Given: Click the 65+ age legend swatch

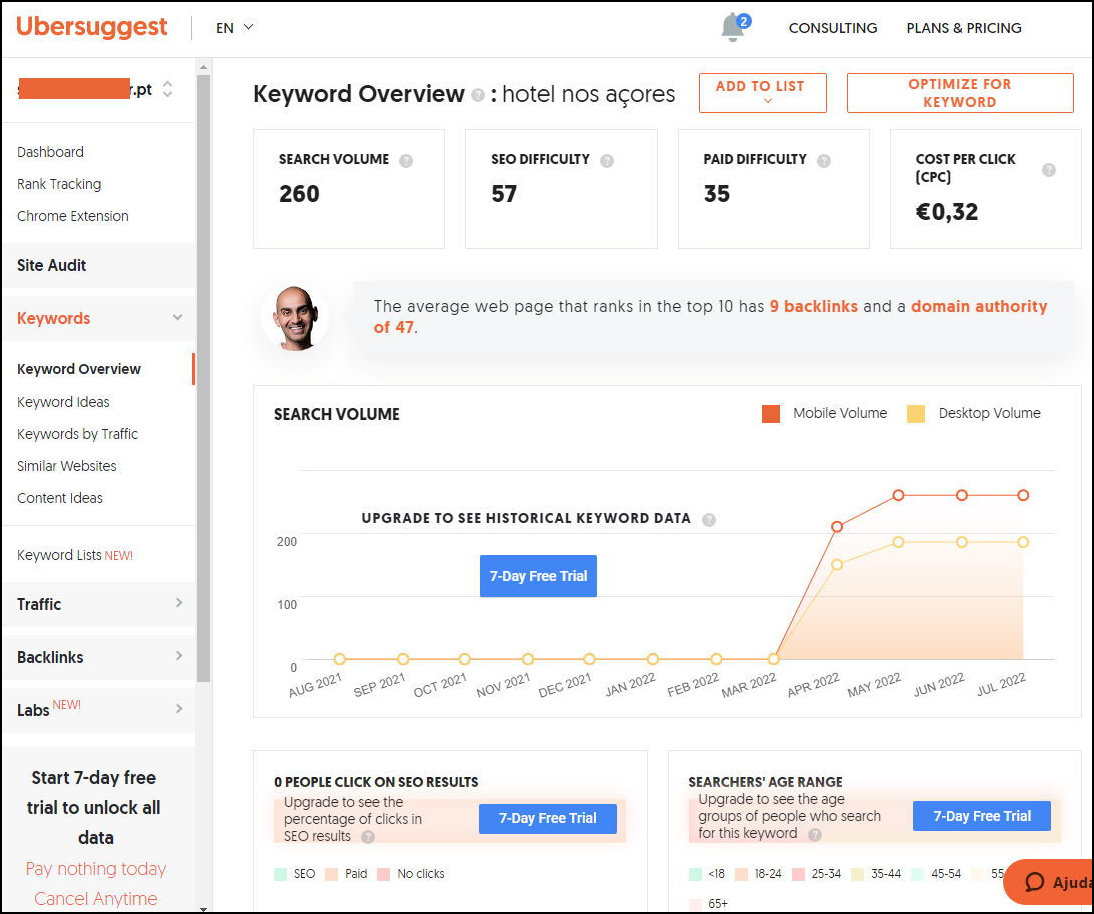Looking at the screenshot, I should click(696, 904).
